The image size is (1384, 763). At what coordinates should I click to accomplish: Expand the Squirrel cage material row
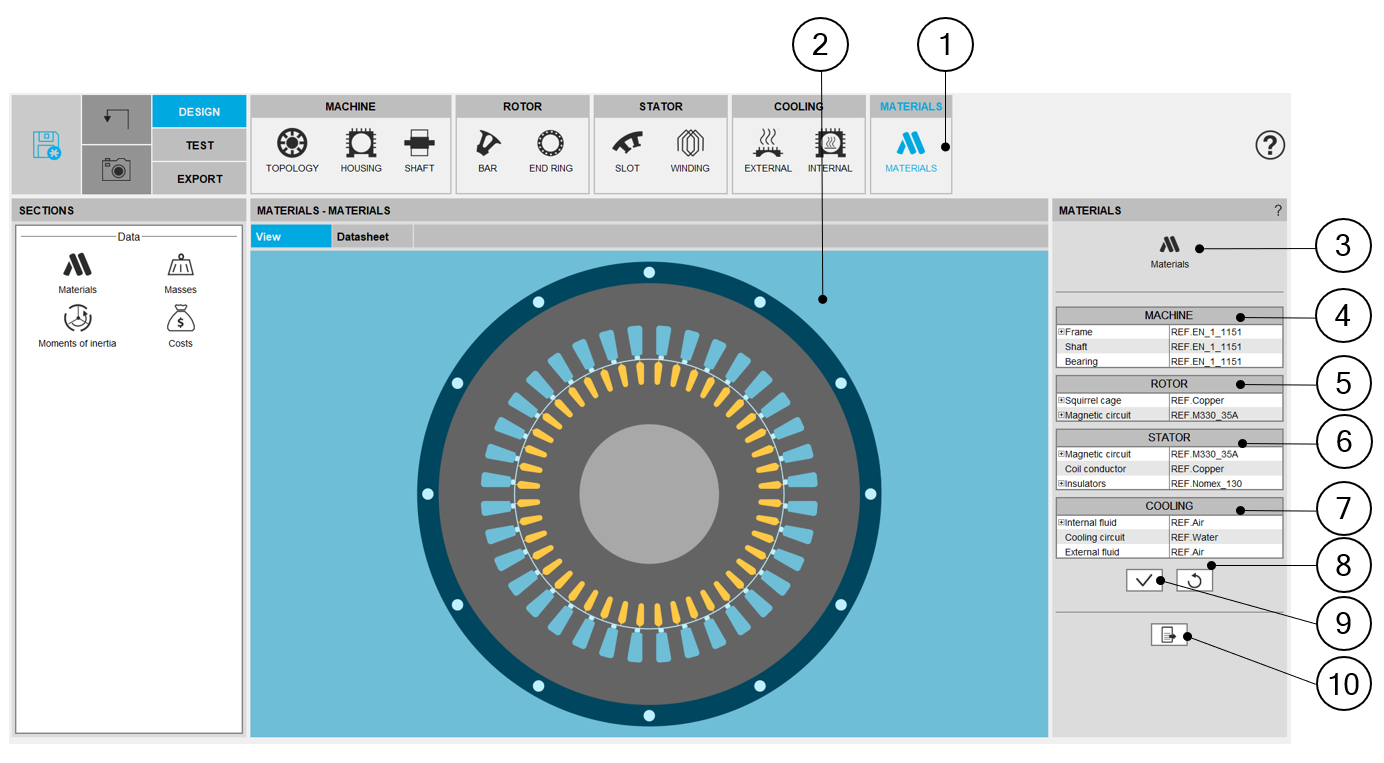click(1061, 401)
